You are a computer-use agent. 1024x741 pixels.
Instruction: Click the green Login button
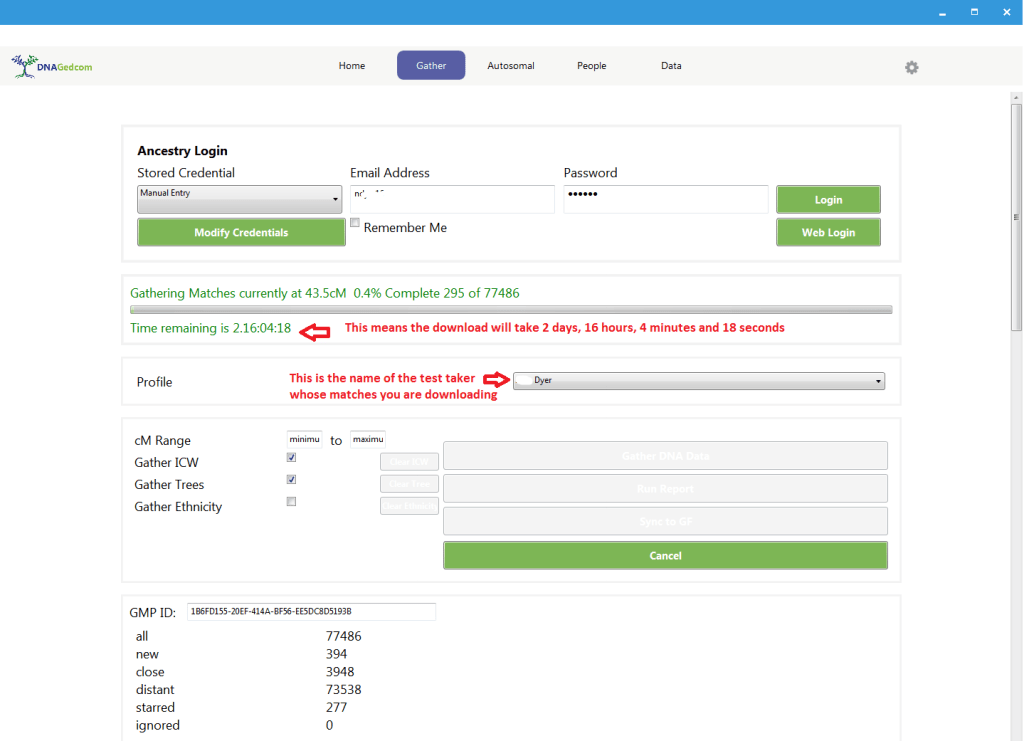[x=828, y=200]
